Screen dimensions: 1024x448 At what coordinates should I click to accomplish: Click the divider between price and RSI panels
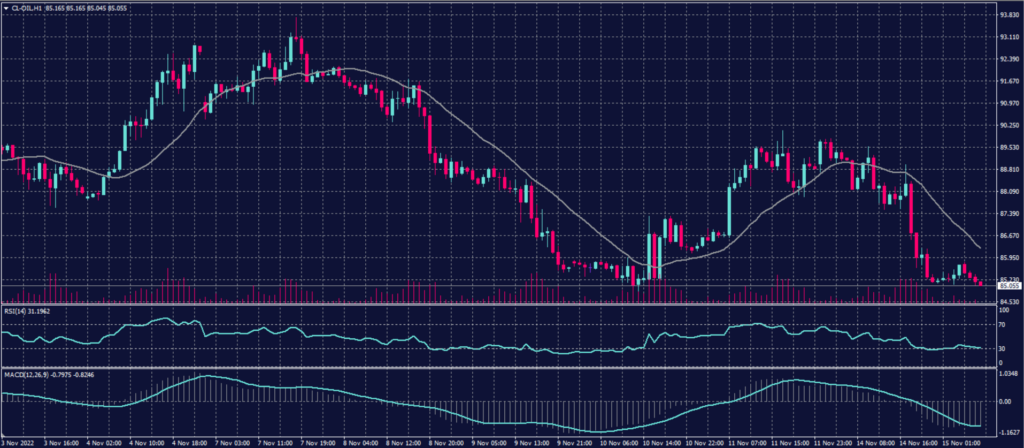point(500,304)
